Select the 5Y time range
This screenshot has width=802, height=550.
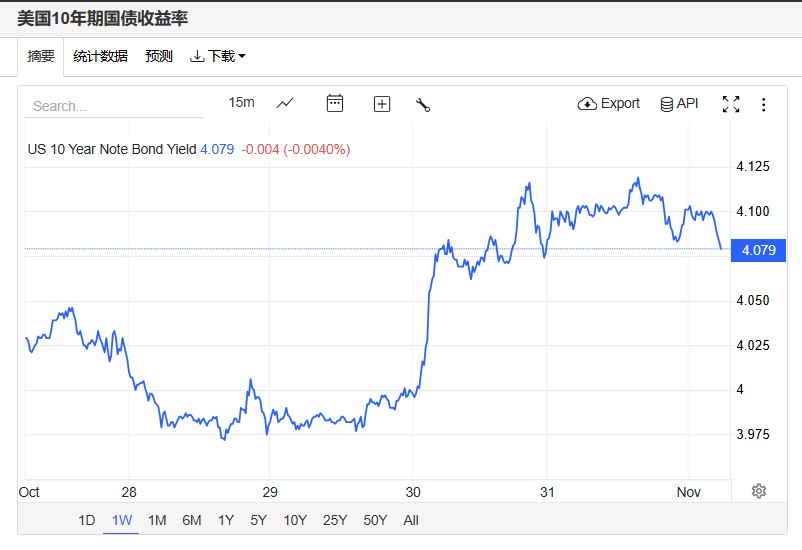pos(258,520)
